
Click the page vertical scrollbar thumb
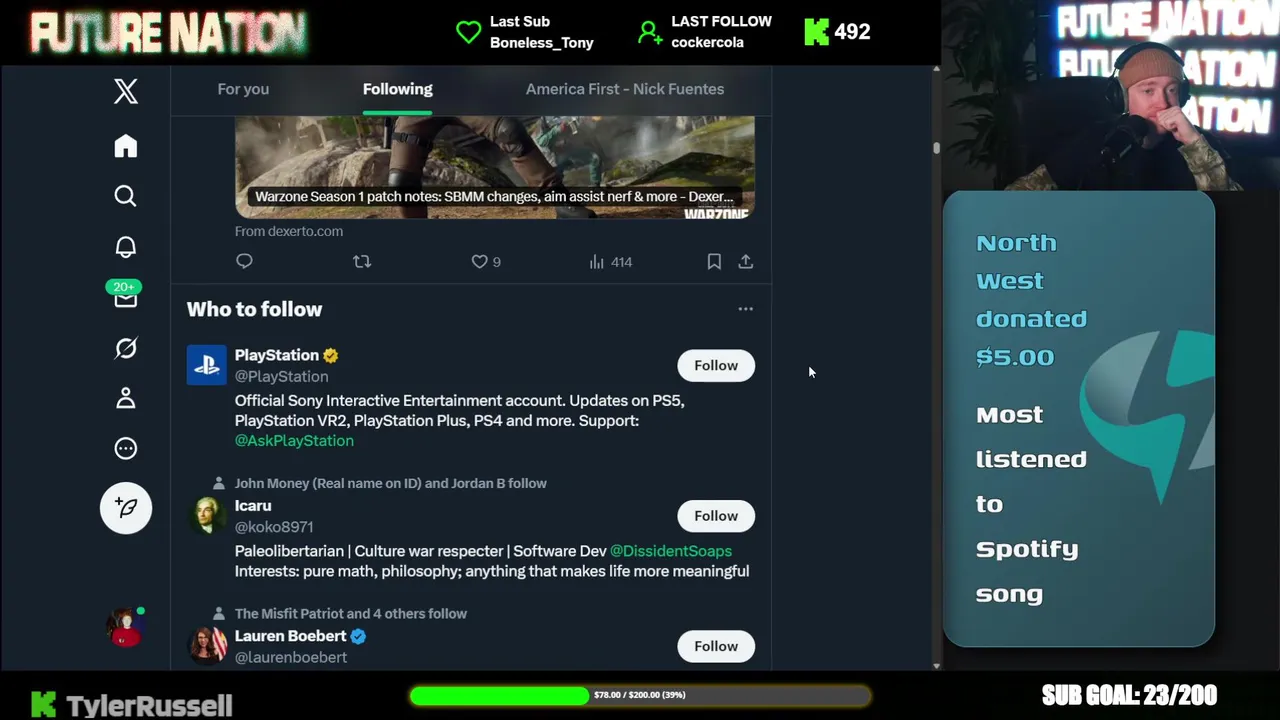936,148
